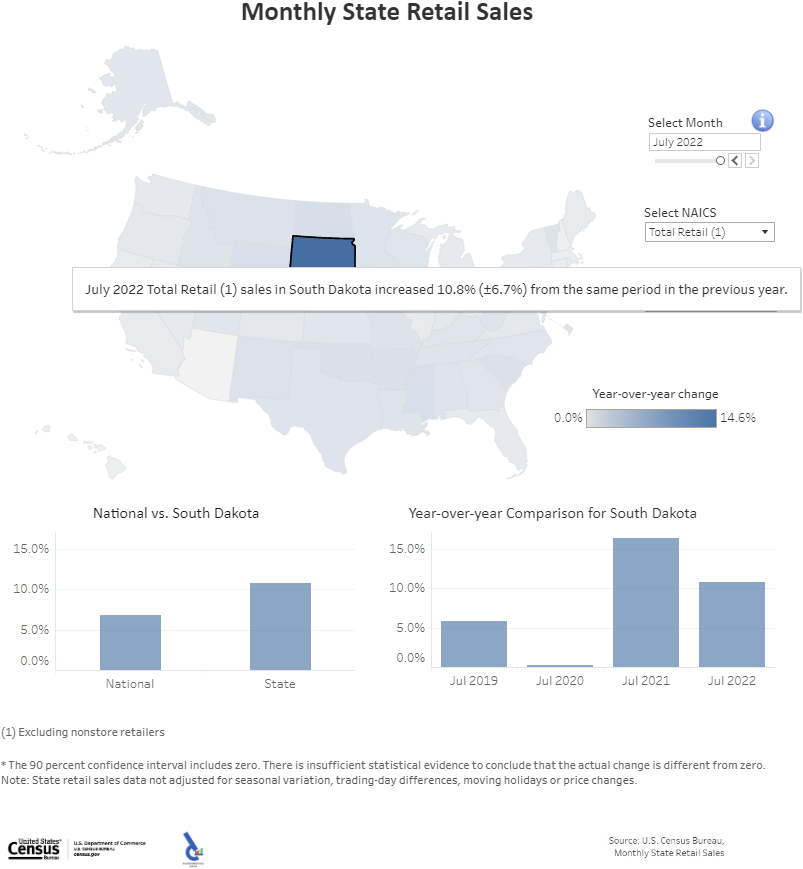Open the Select Month July 2022 field

click(x=704, y=142)
